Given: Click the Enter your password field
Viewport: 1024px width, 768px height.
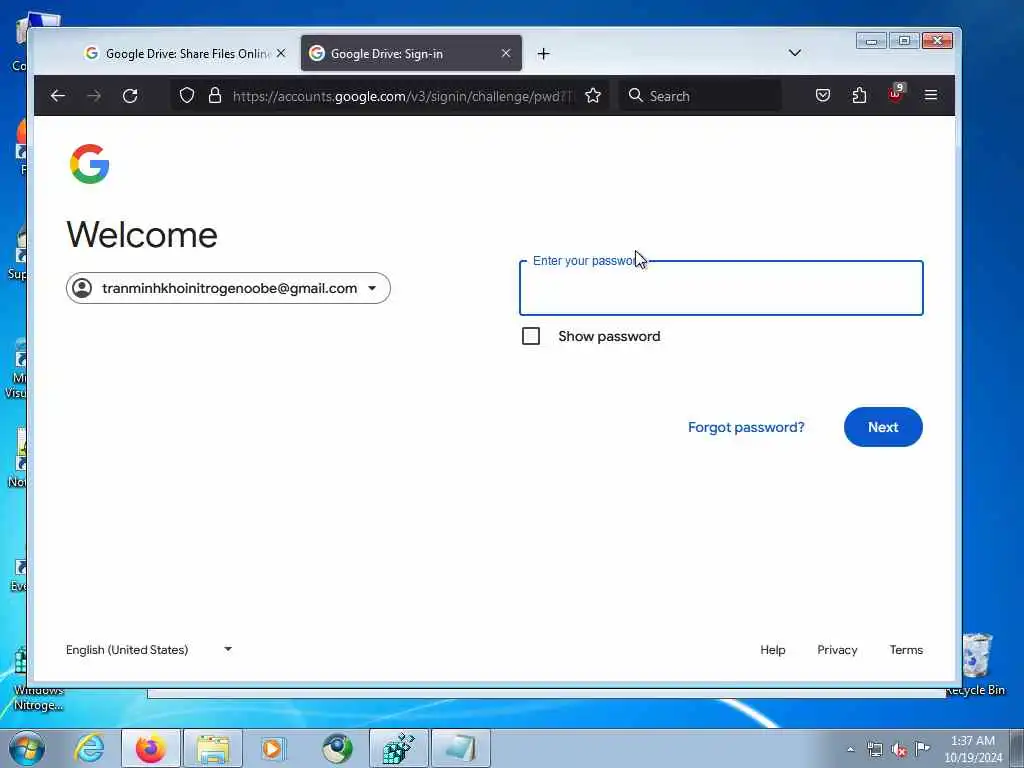Looking at the screenshot, I should point(721,288).
